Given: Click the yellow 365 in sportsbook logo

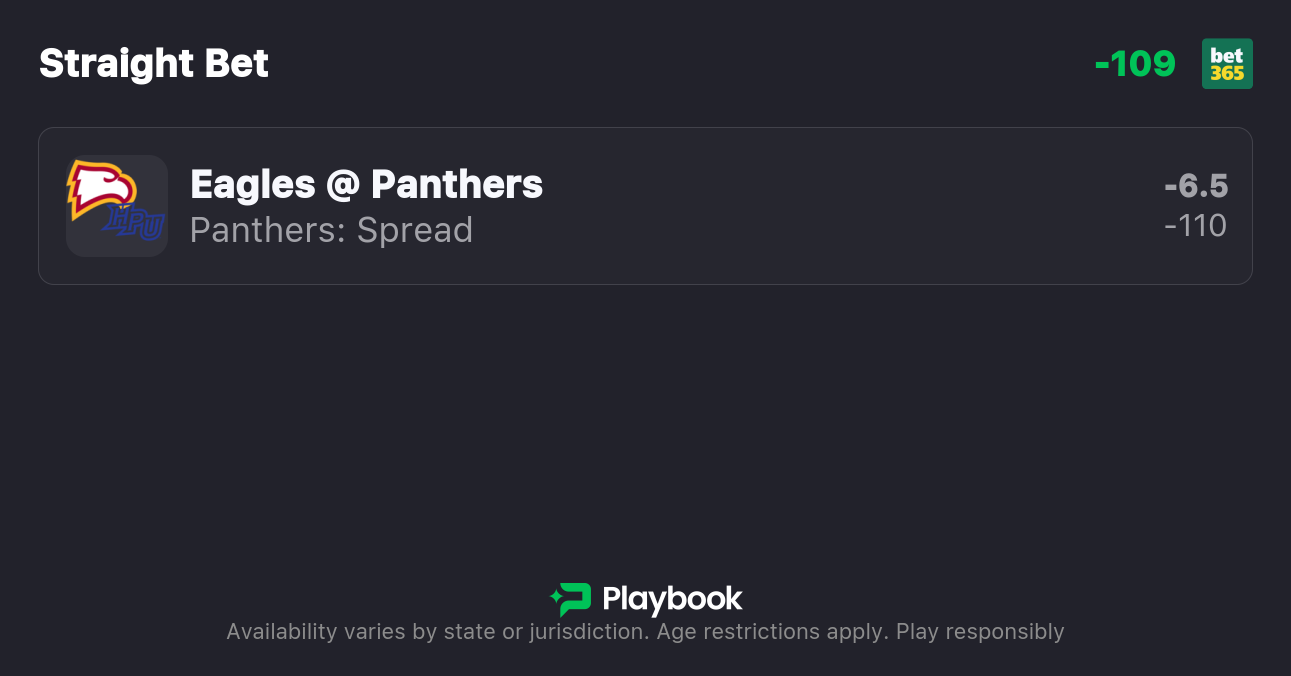Looking at the screenshot, I should click(x=1227, y=73).
